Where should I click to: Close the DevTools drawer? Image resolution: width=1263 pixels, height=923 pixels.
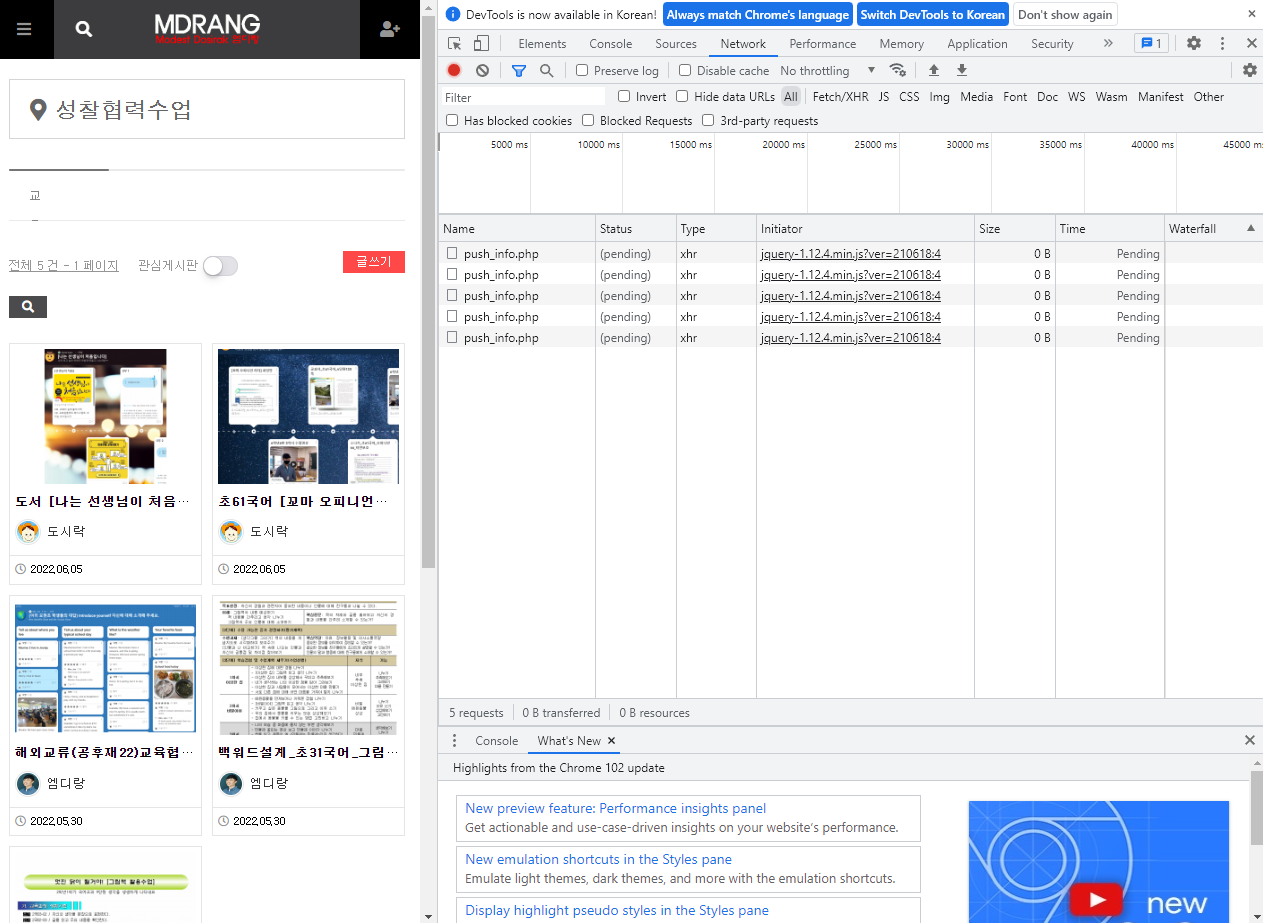pos(1249,740)
